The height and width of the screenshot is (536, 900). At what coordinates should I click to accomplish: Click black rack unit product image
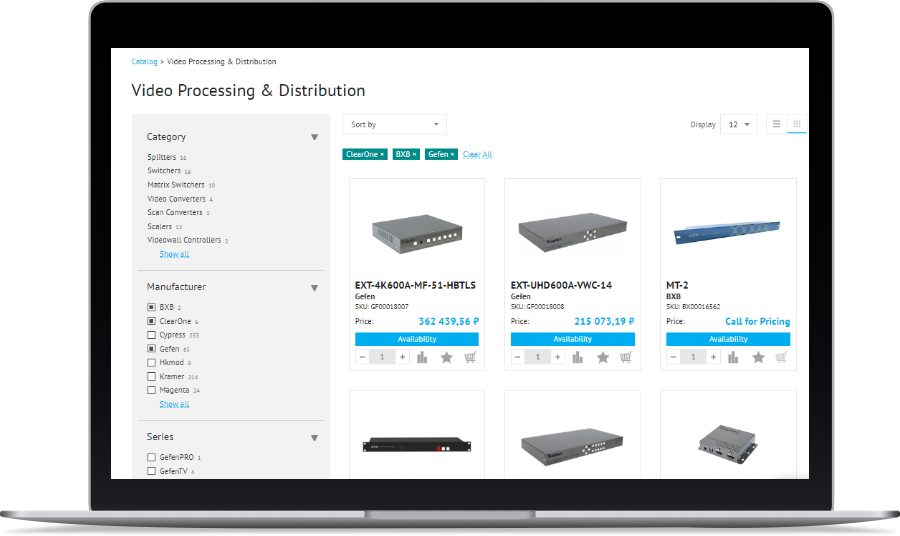[x=417, y=445]
